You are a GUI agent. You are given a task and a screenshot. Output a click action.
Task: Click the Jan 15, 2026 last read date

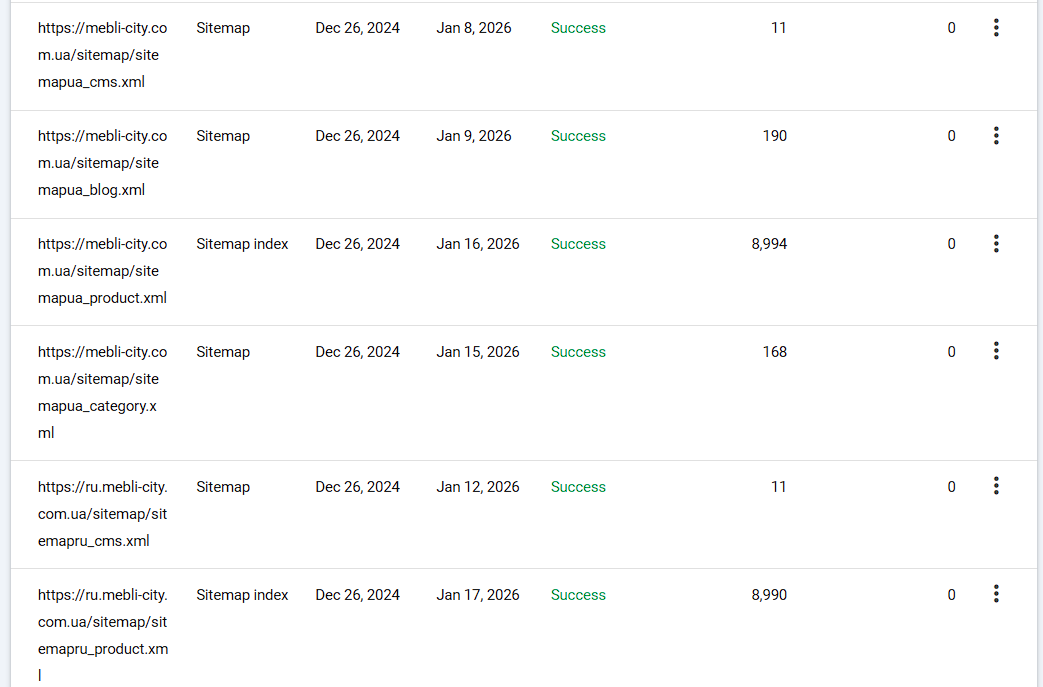[x=478, y=352]
